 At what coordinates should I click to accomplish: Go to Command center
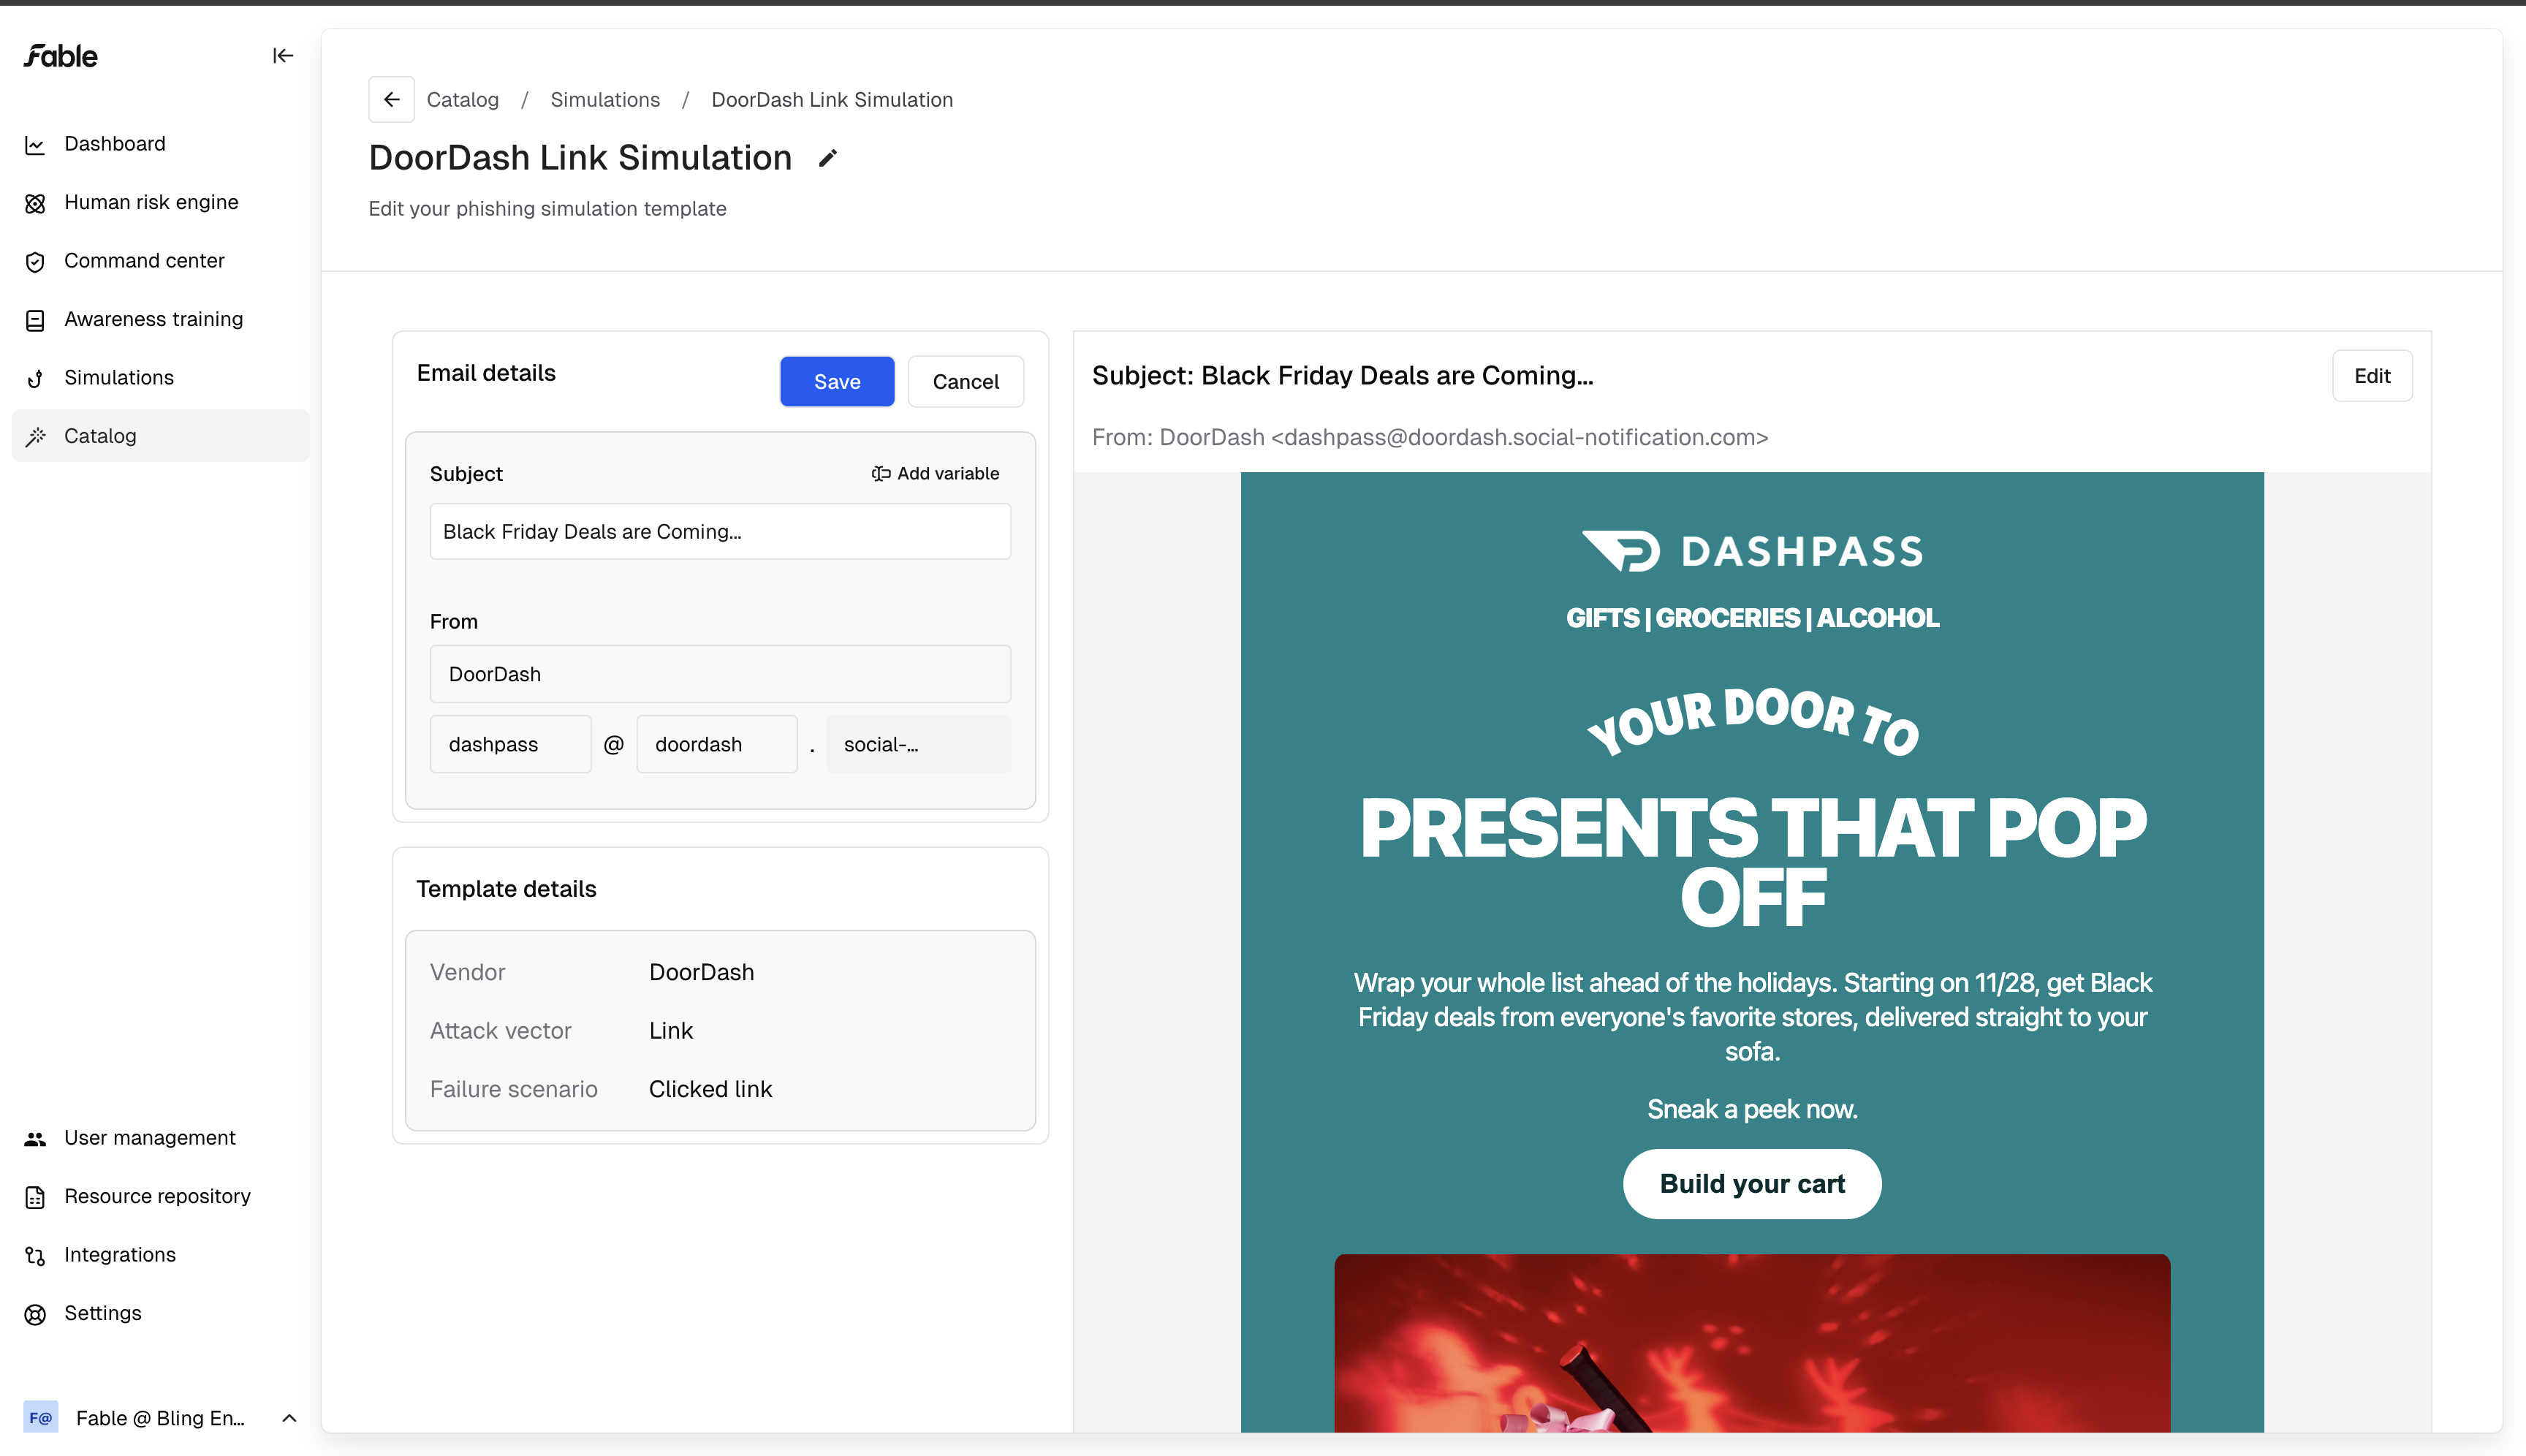point(160,261)
